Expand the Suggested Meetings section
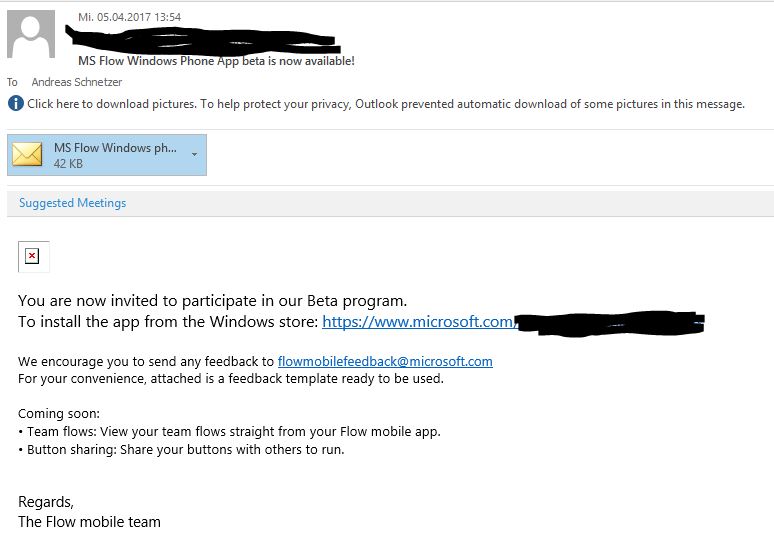This screenshot has height=557, width=774. 72,203
